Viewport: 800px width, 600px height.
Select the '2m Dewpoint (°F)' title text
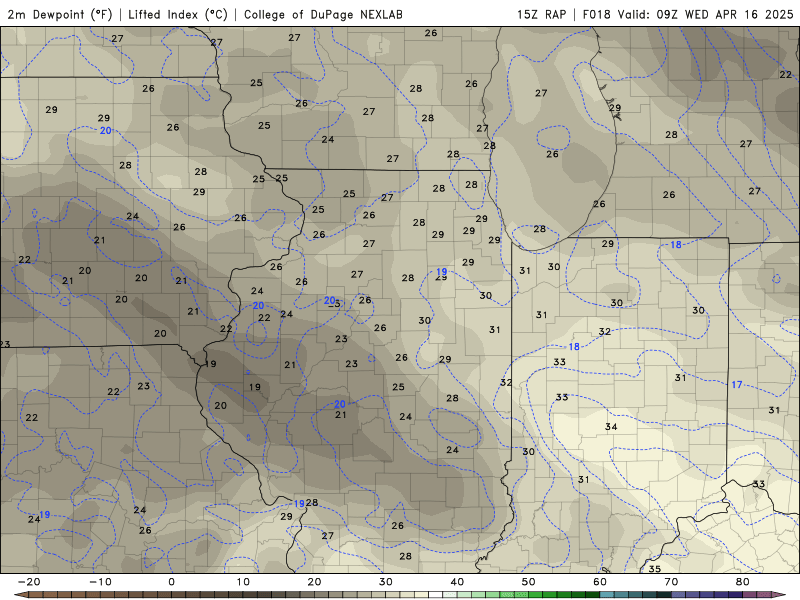[x=60, y=14]
